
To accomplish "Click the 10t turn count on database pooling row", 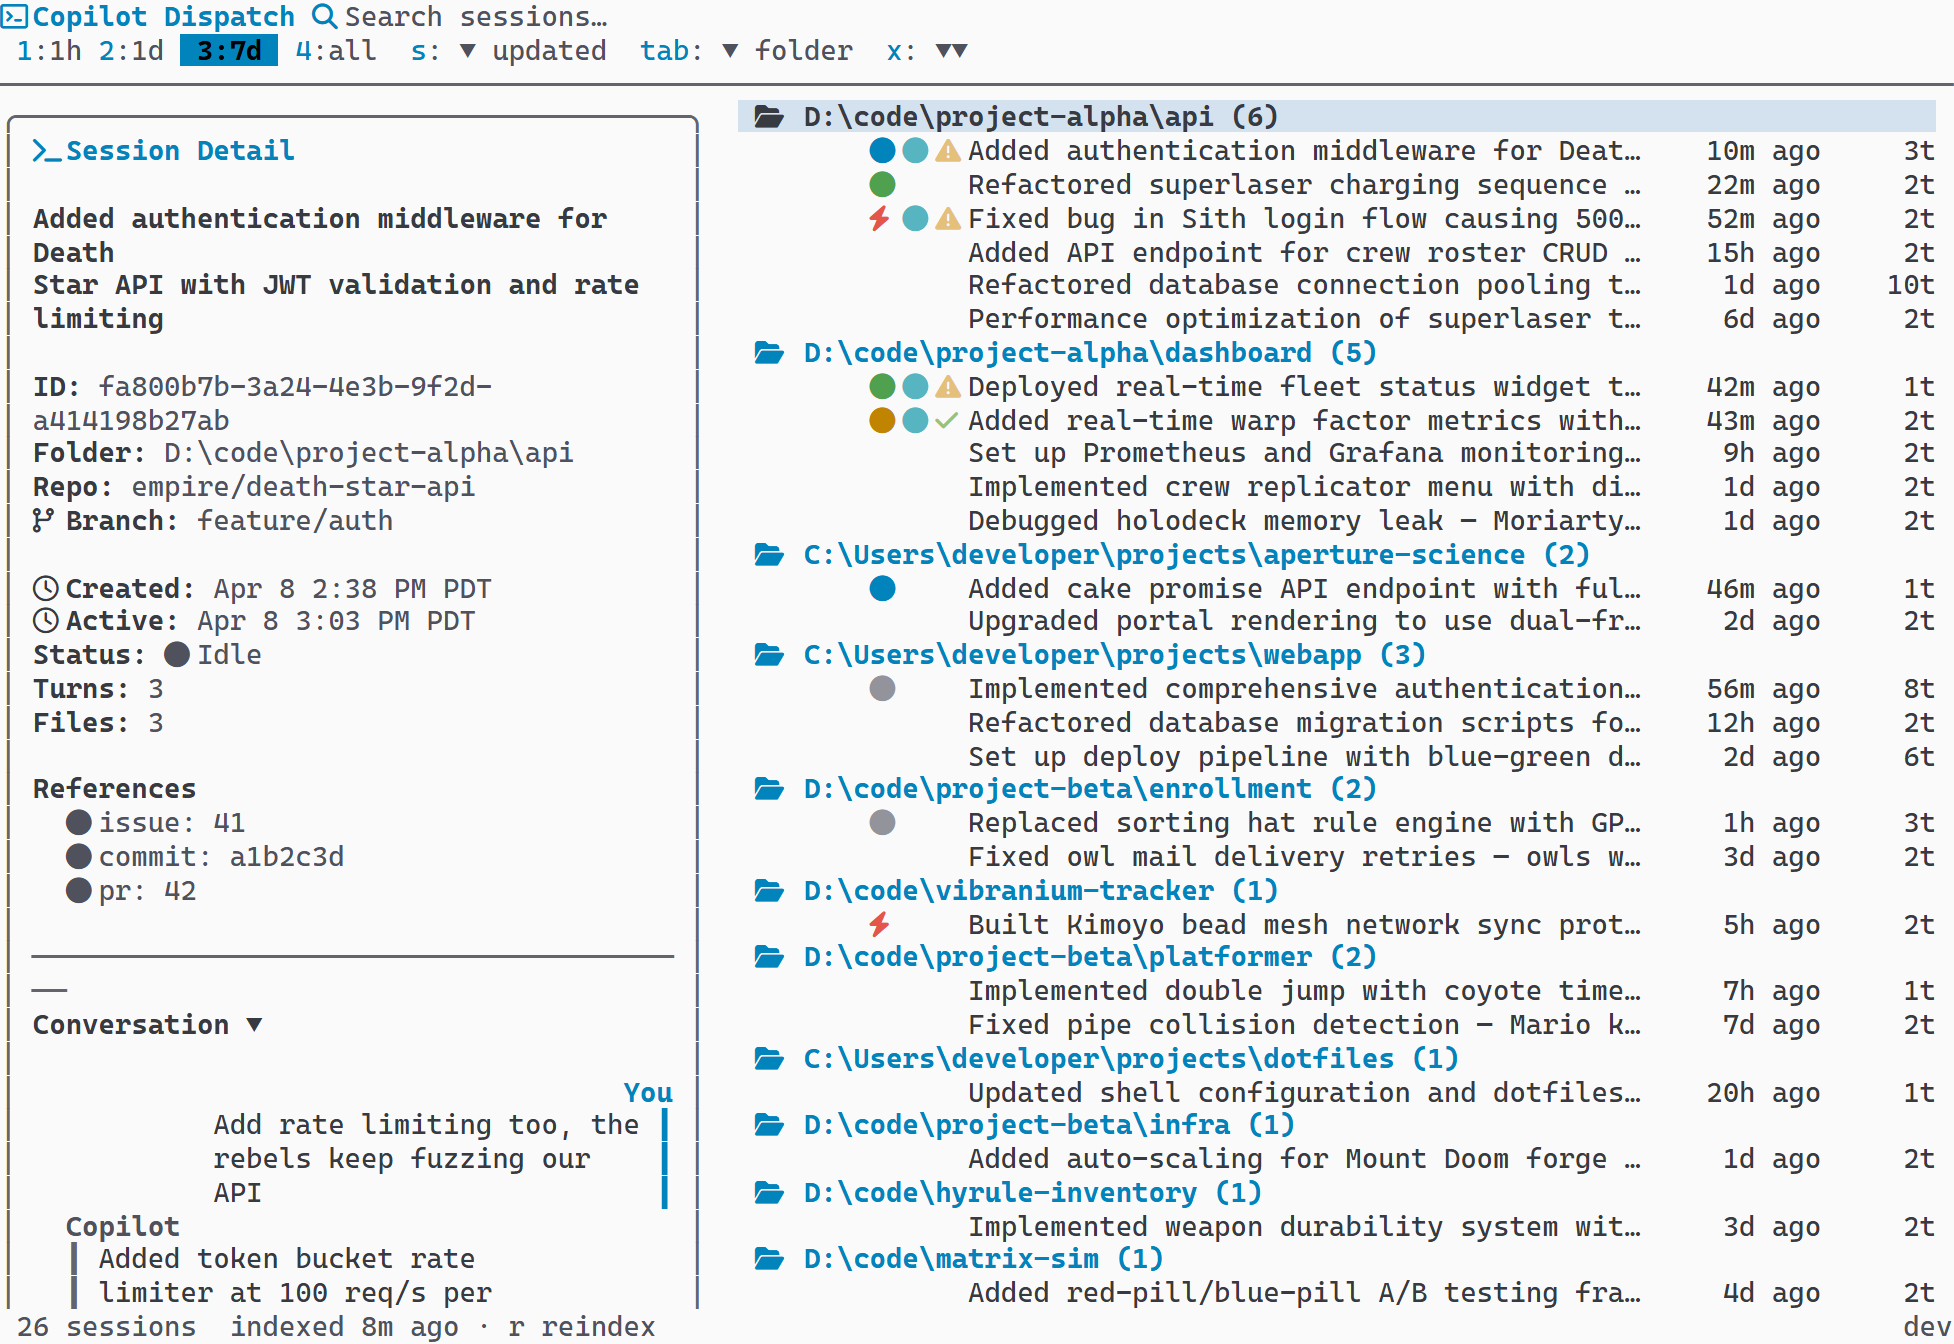I will (1910, 284).
